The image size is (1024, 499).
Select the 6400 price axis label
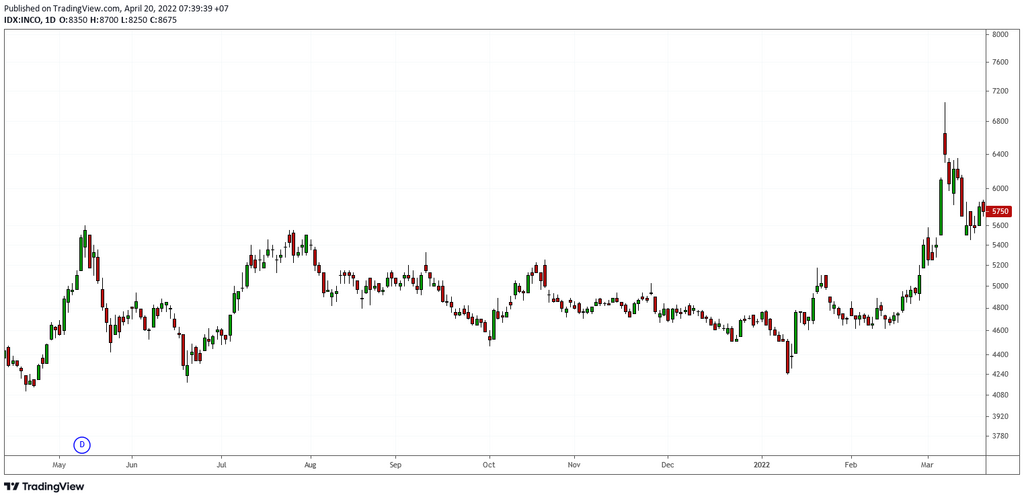click(999, 155)
